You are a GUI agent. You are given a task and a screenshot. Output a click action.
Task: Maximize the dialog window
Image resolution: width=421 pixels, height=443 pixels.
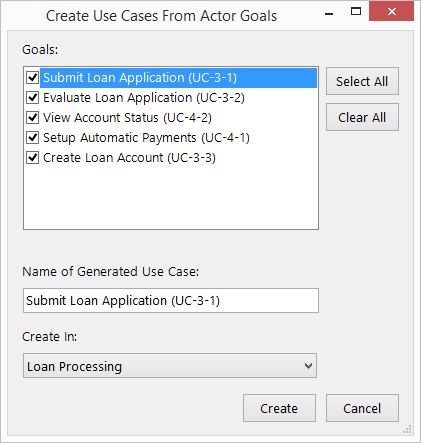tap(356, 12)
